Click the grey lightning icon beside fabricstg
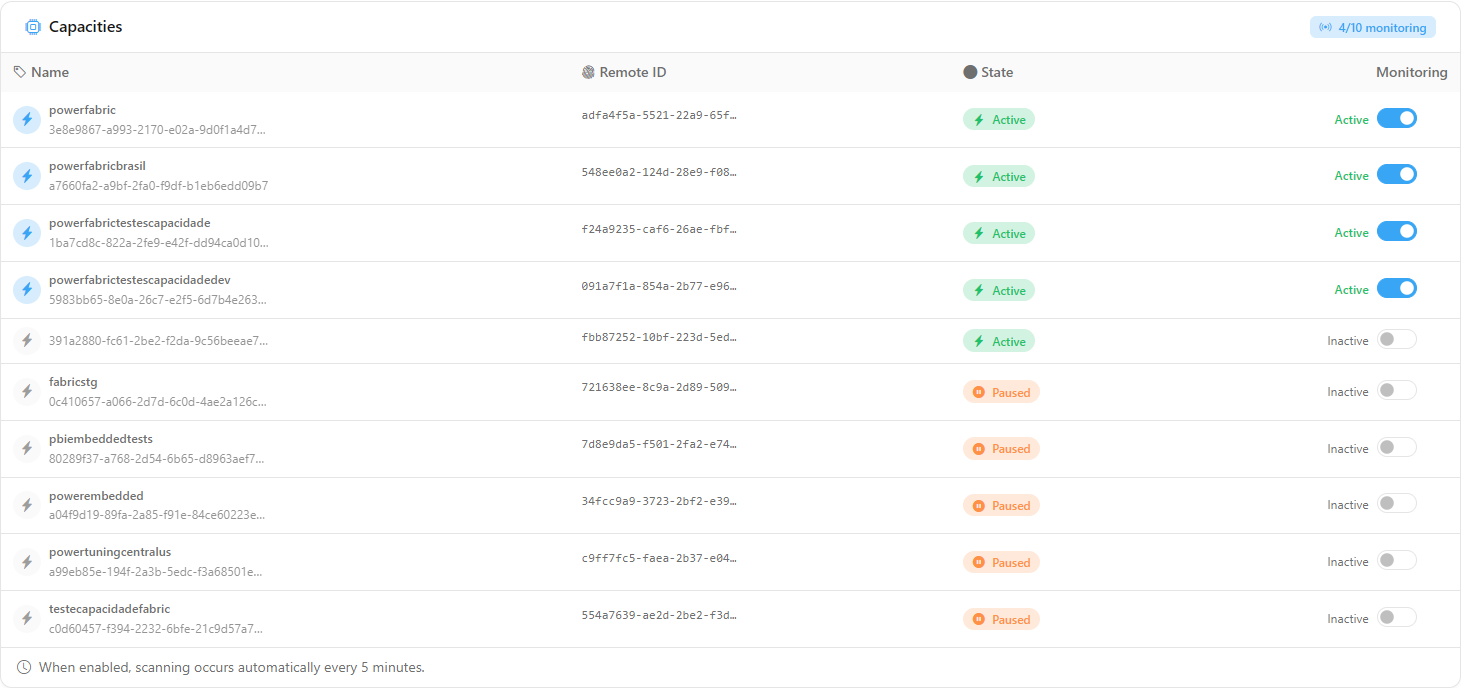Screen dimensions: 1461x688 [x=27, y=392]
